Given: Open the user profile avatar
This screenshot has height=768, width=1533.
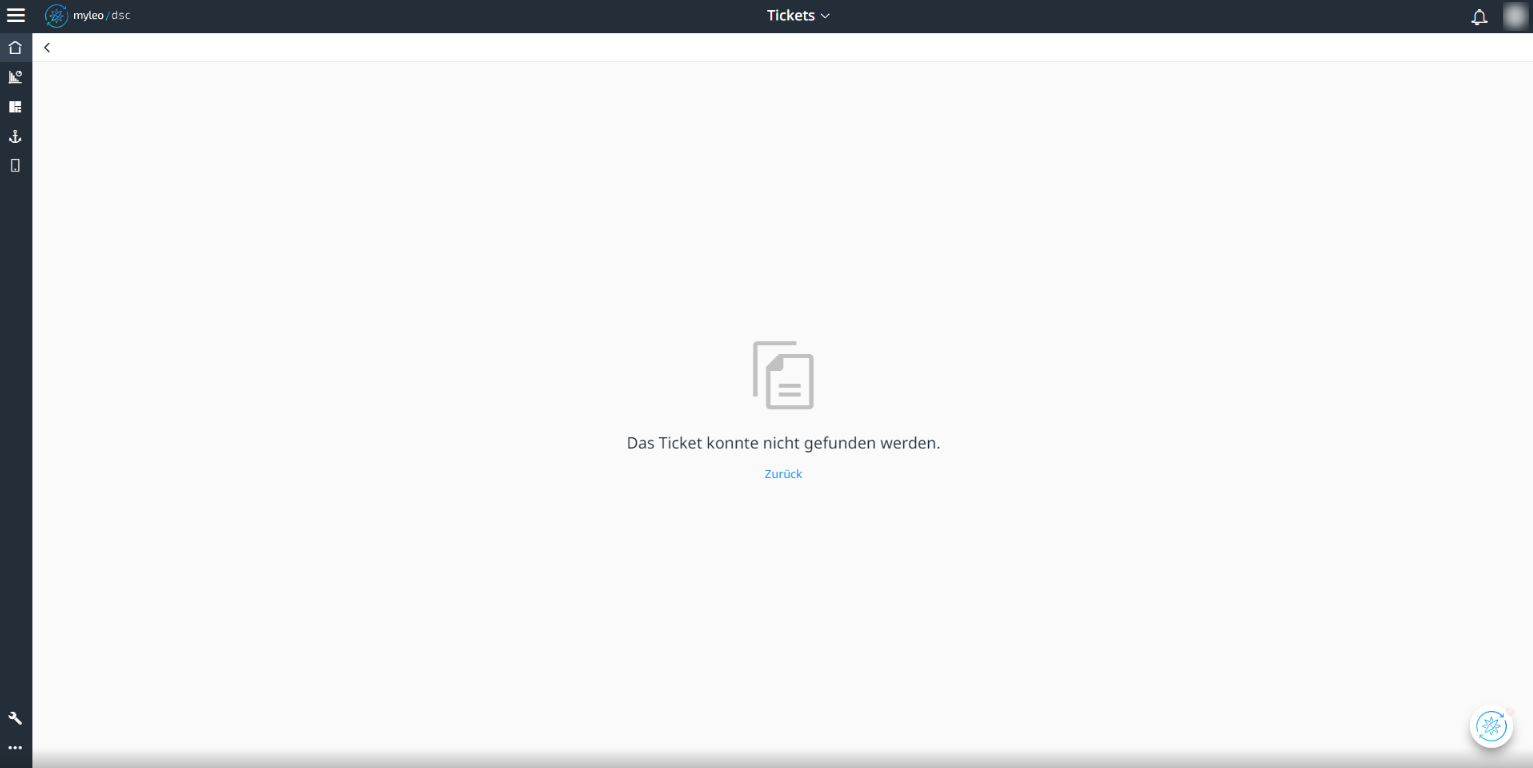Looking at the screenshot, I should pyautogui.click(x=1515, y=16).
